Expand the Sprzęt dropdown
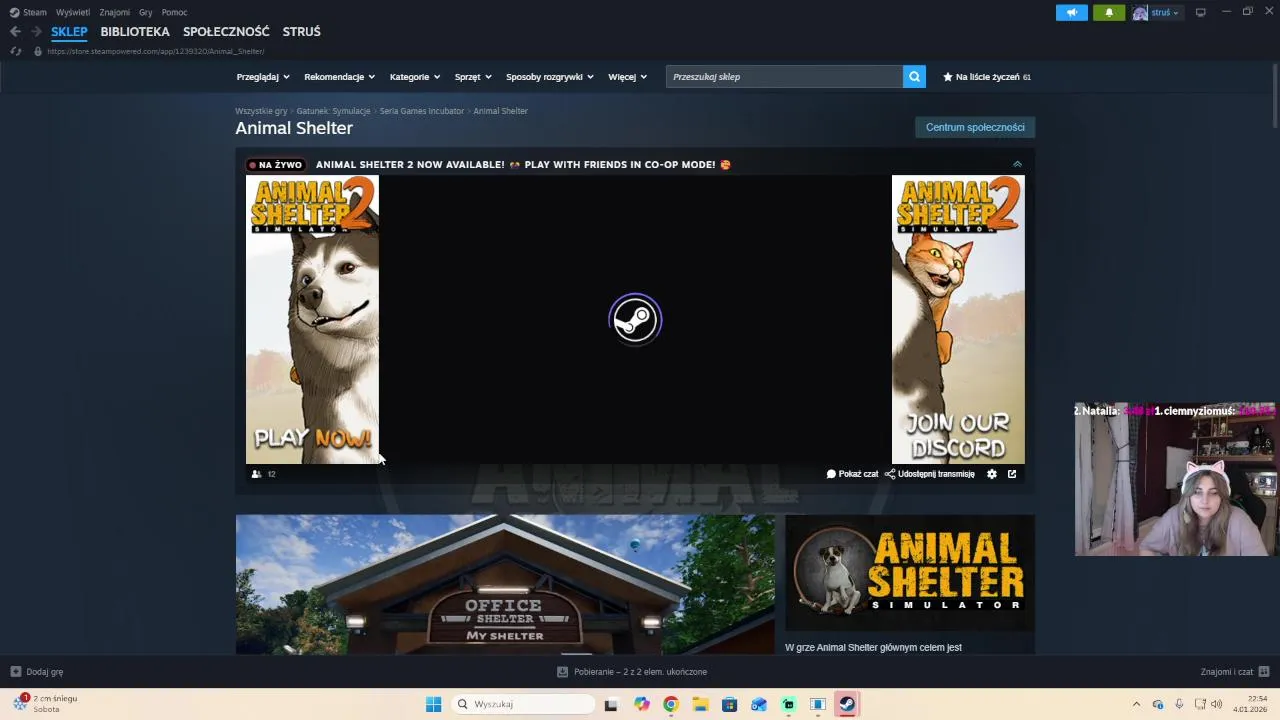Screen dimensions: 1280x720 473,77
